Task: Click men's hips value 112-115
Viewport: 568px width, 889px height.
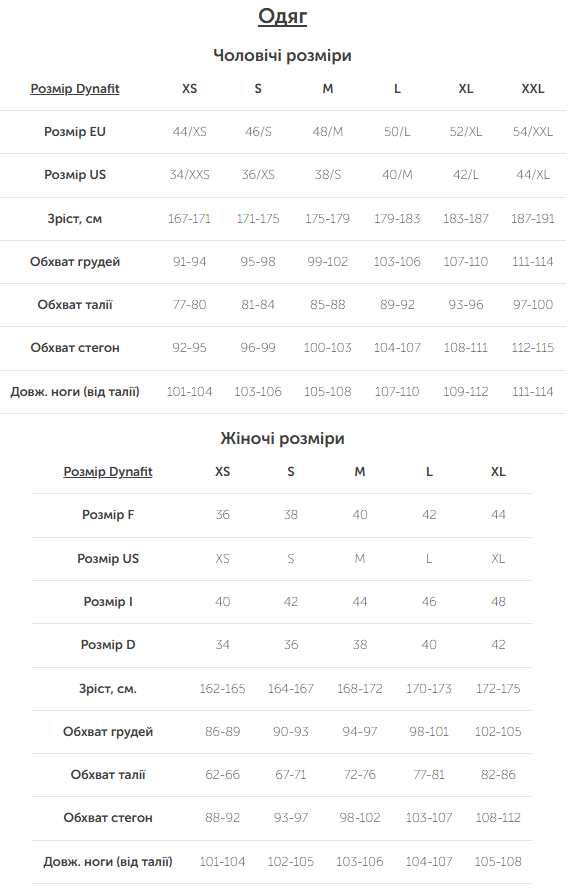Action: pyautogui.click(x=533, y=348)
